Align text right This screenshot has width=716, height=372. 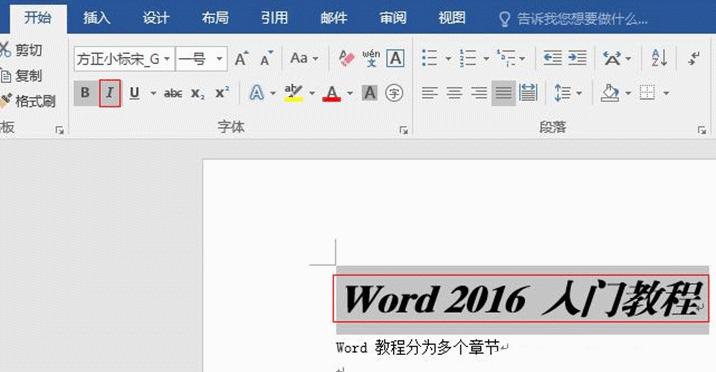pyautogui.click(x=479, y=93)
